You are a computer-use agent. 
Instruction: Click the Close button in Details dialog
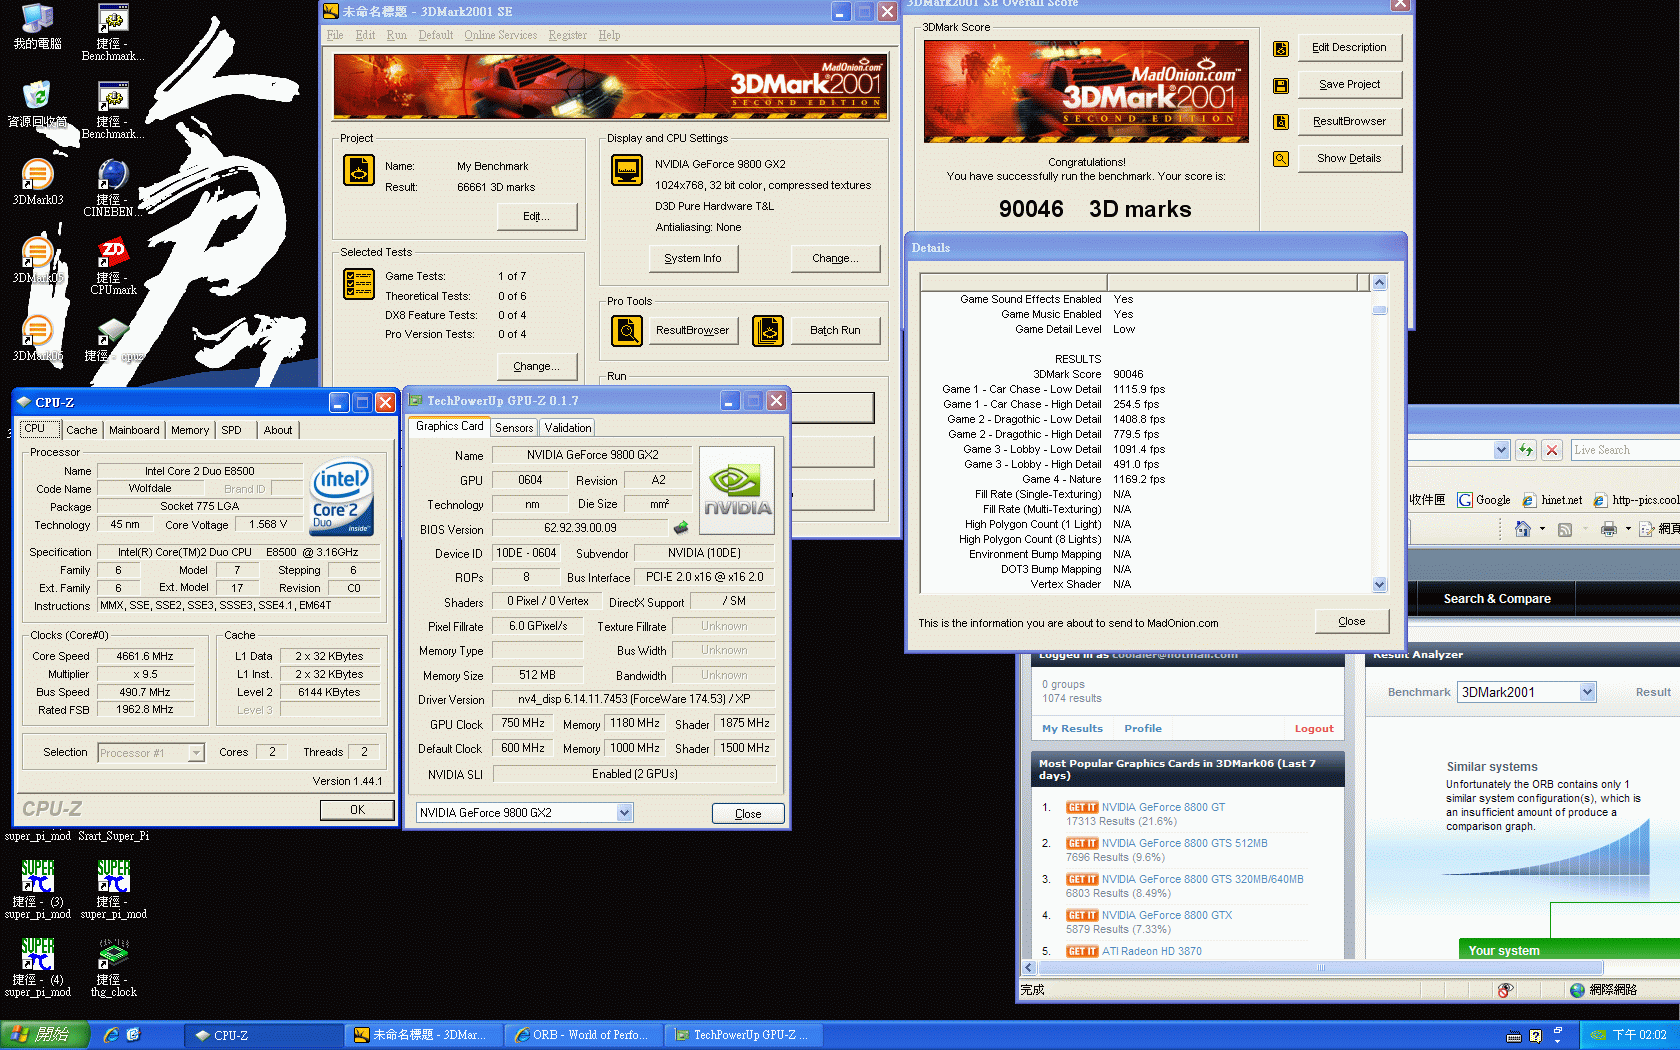1352,621
